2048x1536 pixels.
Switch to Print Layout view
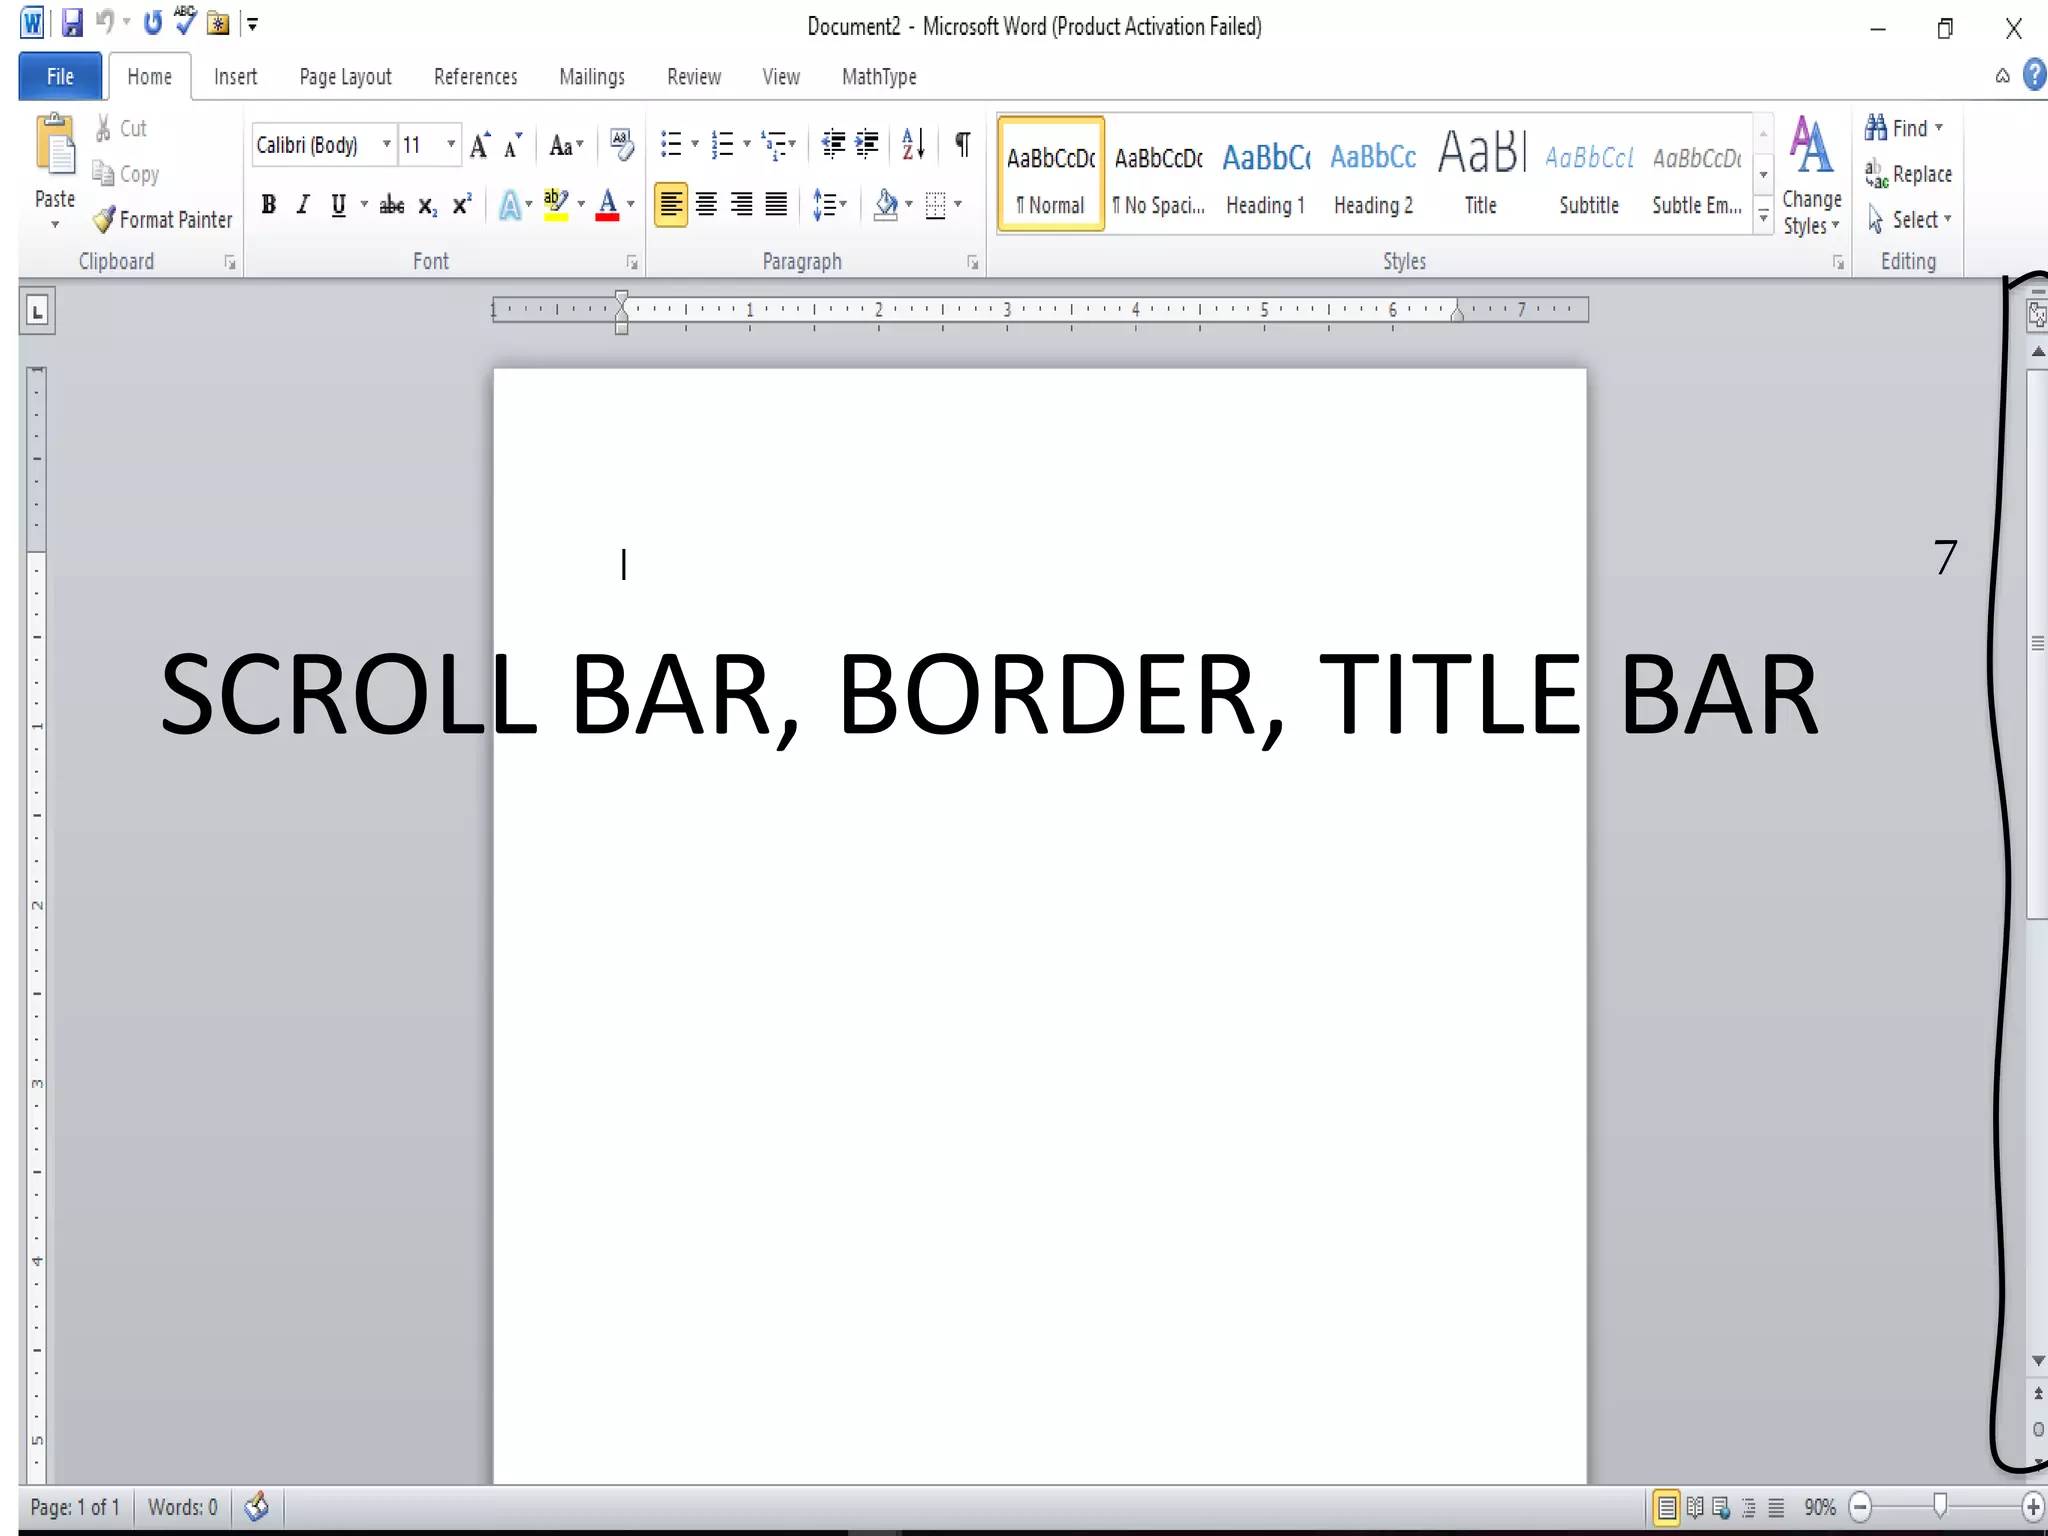click(1666, 1507)
